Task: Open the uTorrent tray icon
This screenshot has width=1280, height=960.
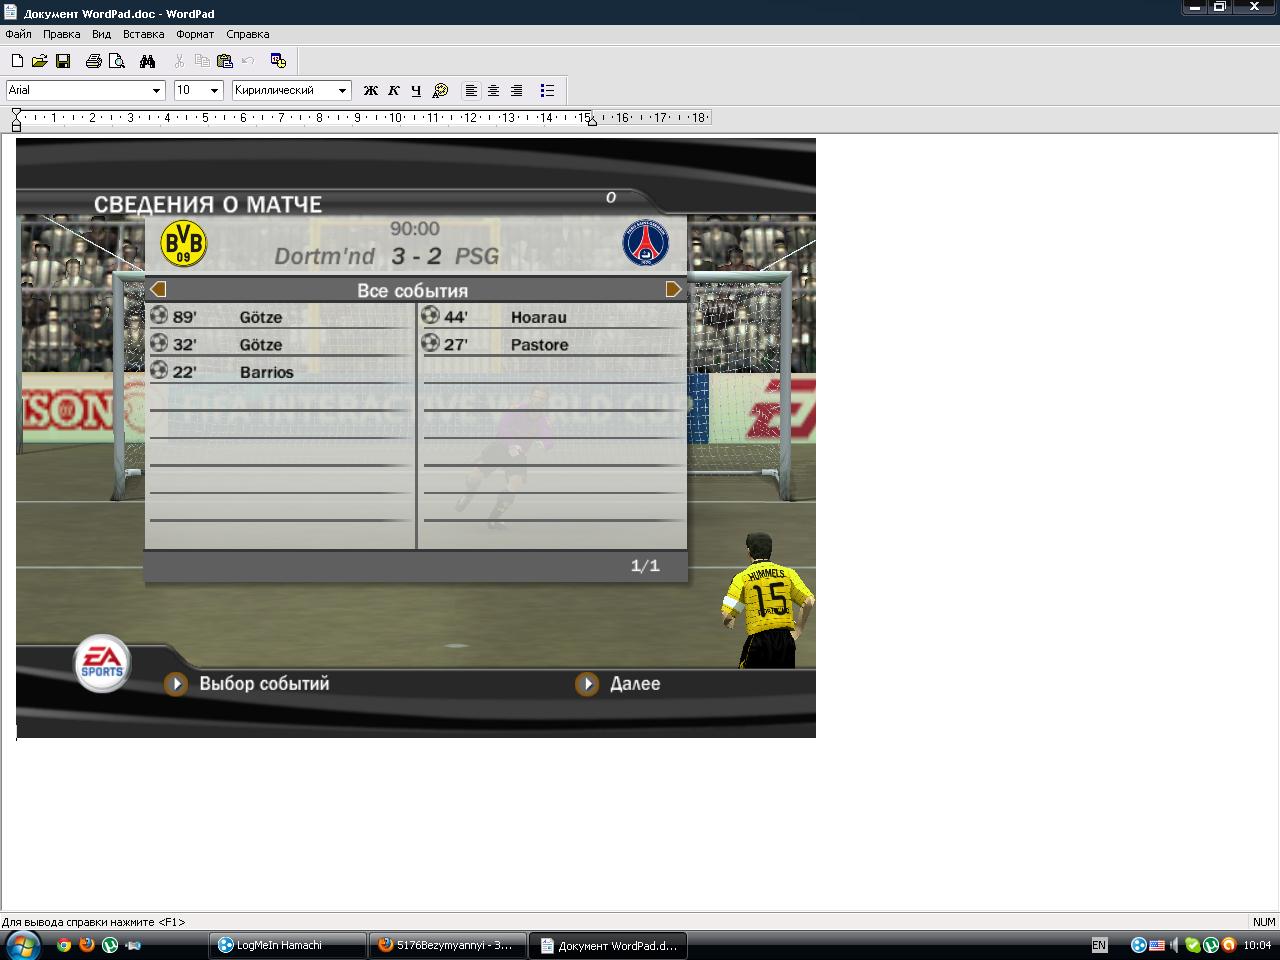Action: click(1210, 945)
